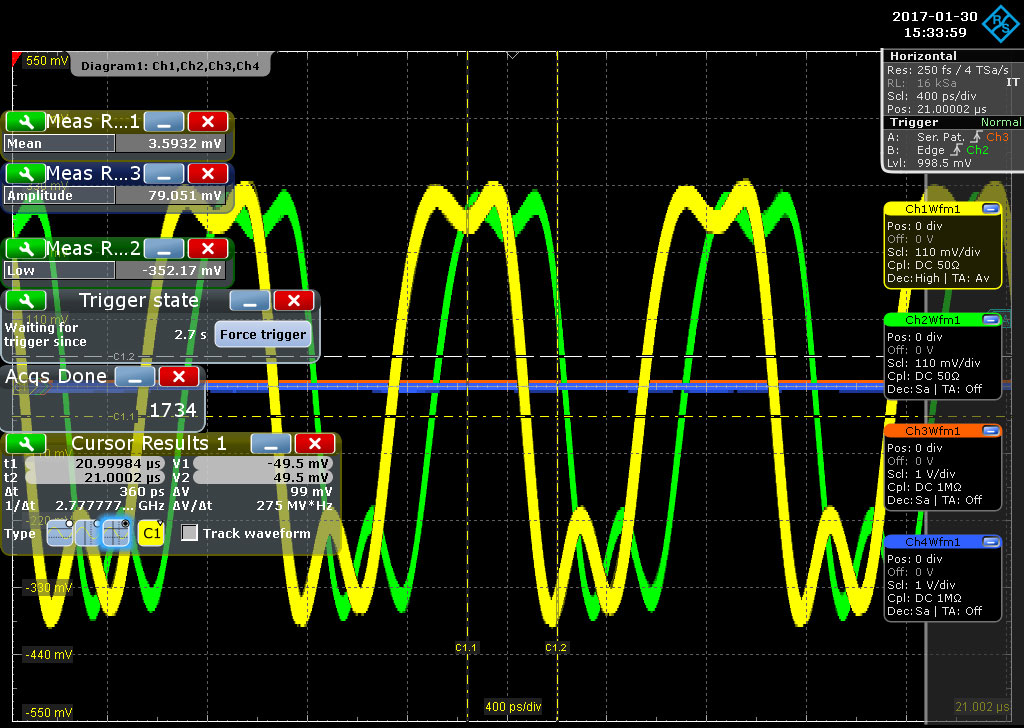Open Meas R...3 settings with the wrench icon

(x=27, y=173)
